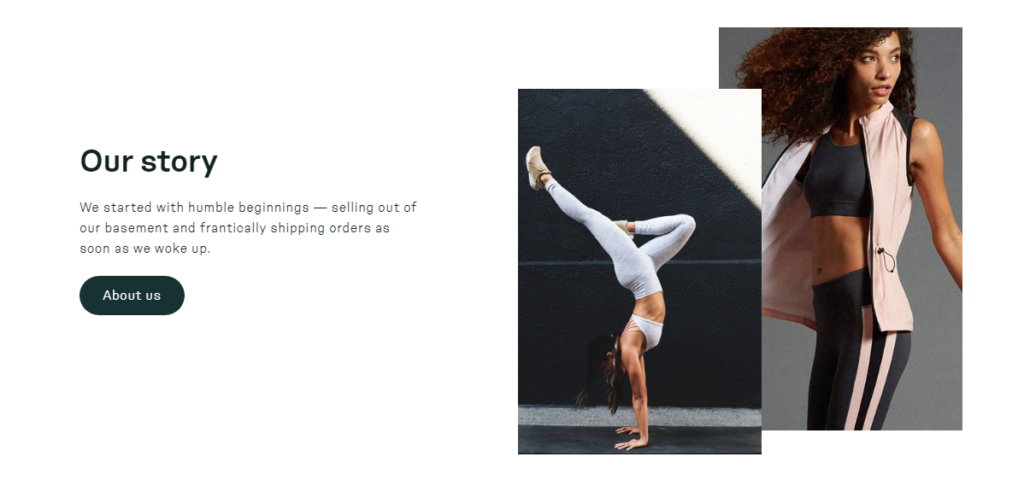This screenshot has width=1024, height=486.
Task: Click the drawstring toggle on pink vest
Action: pyautogui.click(x=885, y=259)
